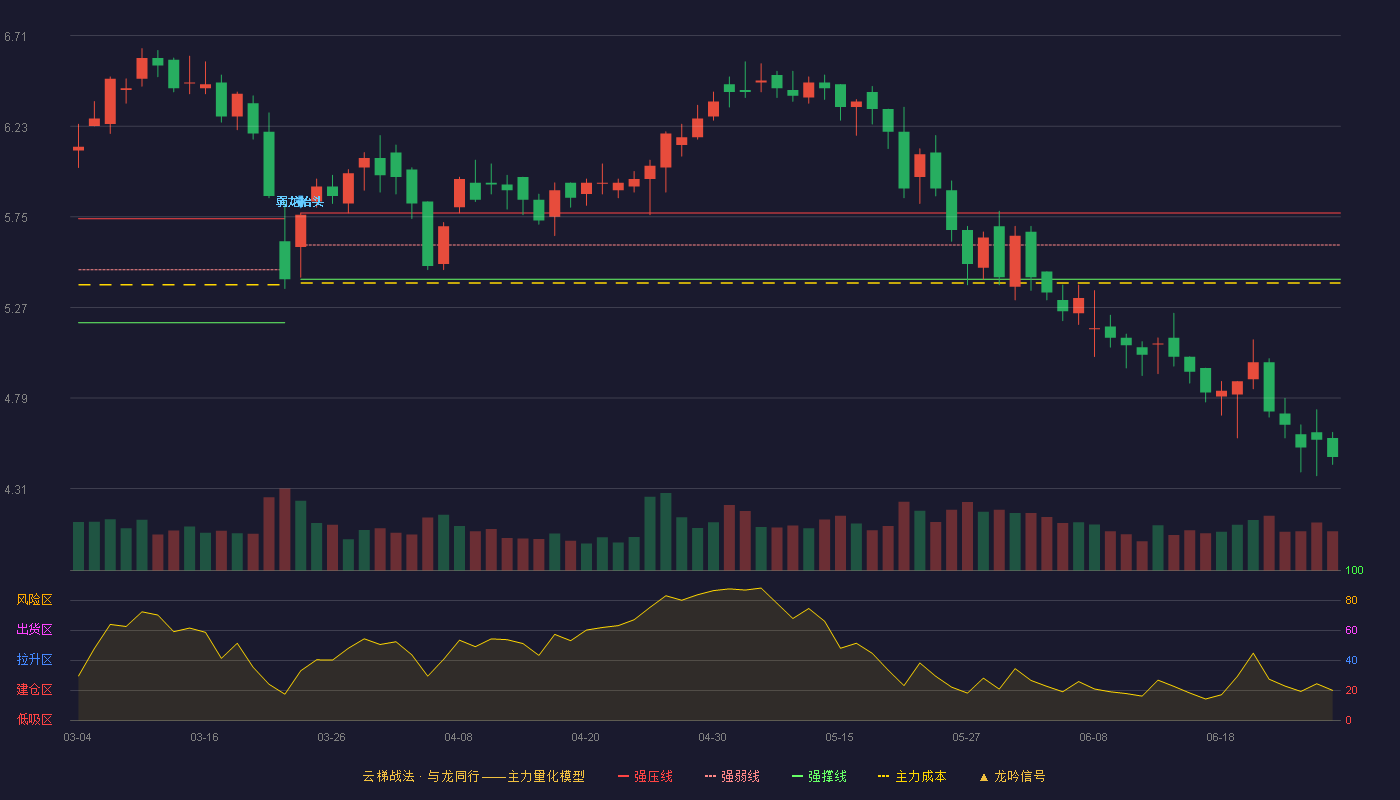
Task: Click the 龙吟信号 triangle legend icon
Action: pyautogui.click(x=984, y=777)
